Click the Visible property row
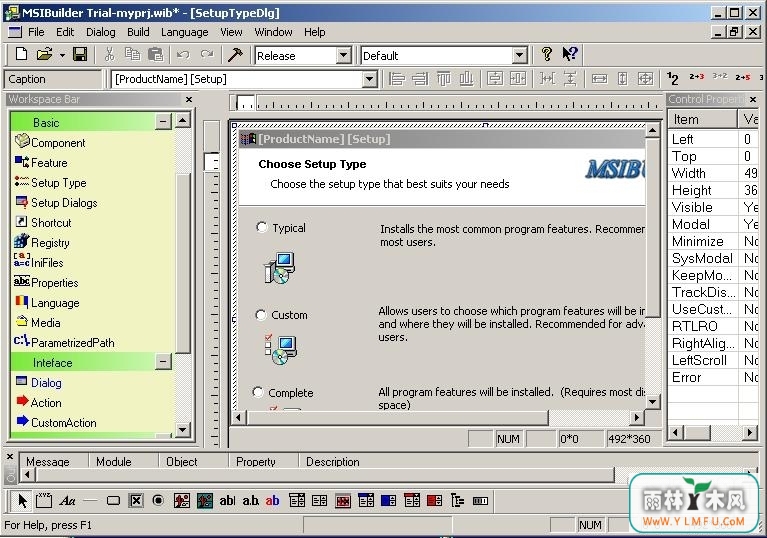This screenshot has width=767, height=538. point(713,207)
